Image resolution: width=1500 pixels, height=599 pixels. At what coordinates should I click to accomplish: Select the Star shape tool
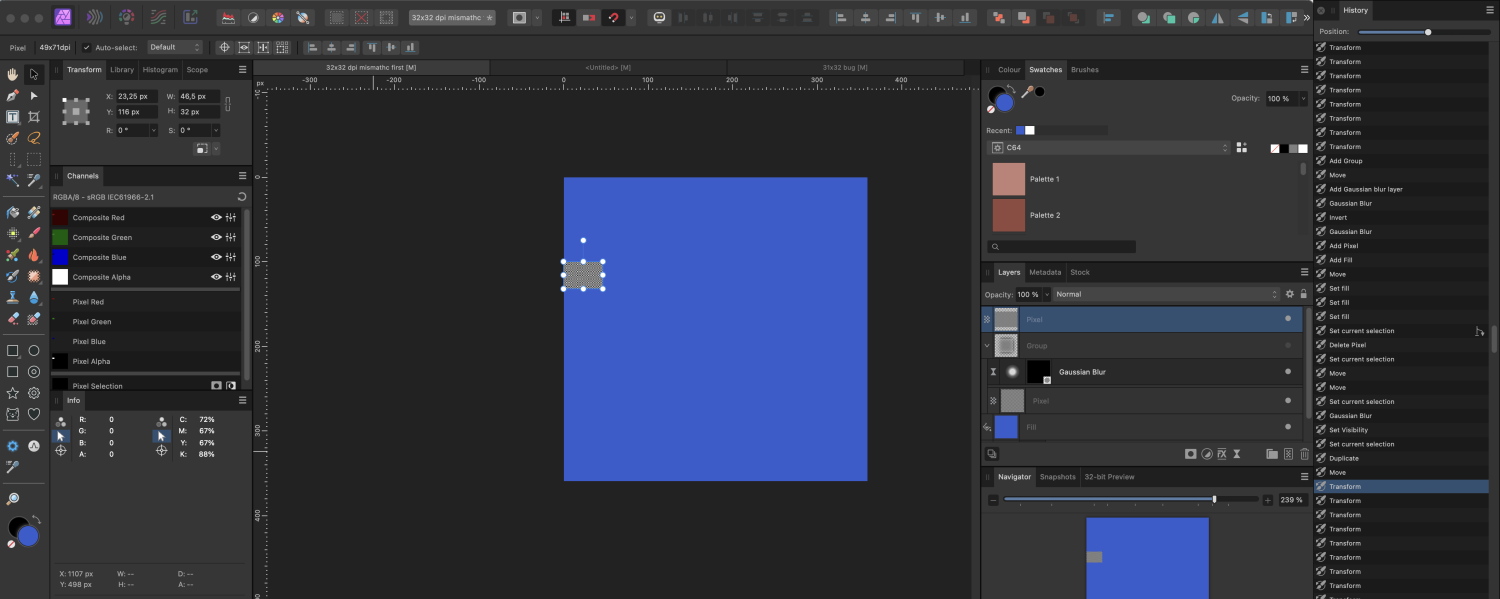point(13,391)
